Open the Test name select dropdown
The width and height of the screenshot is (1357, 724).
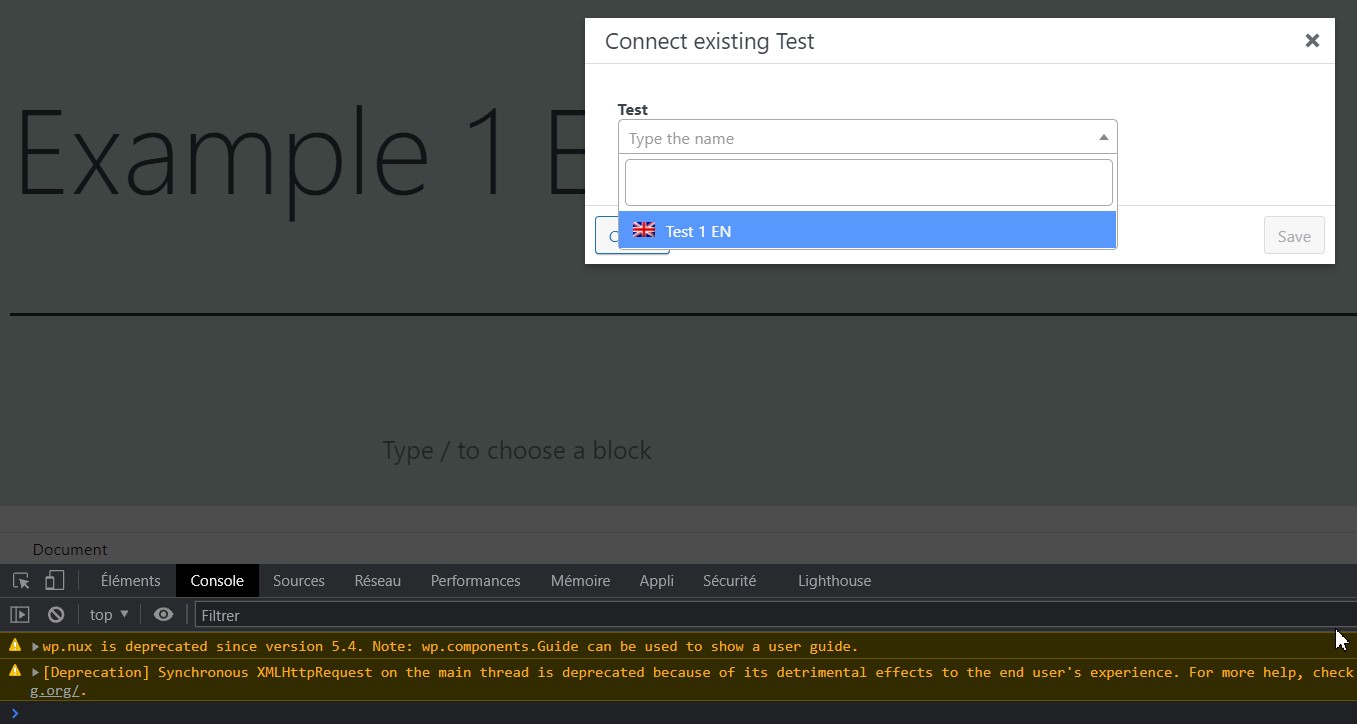pyautogui.click(x=867, y=137)
